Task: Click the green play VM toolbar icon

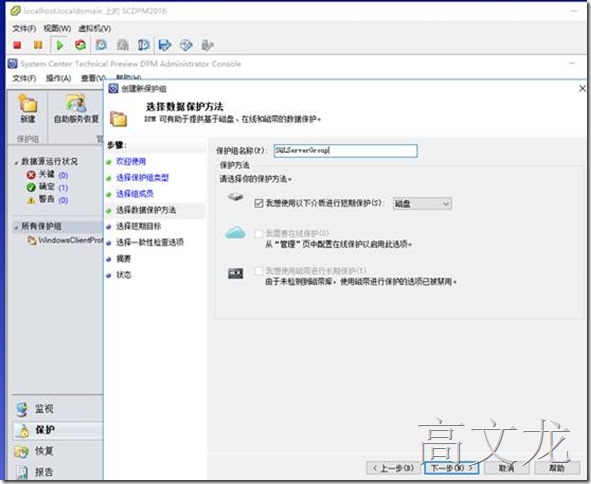Action: click(x=59, y=45)
